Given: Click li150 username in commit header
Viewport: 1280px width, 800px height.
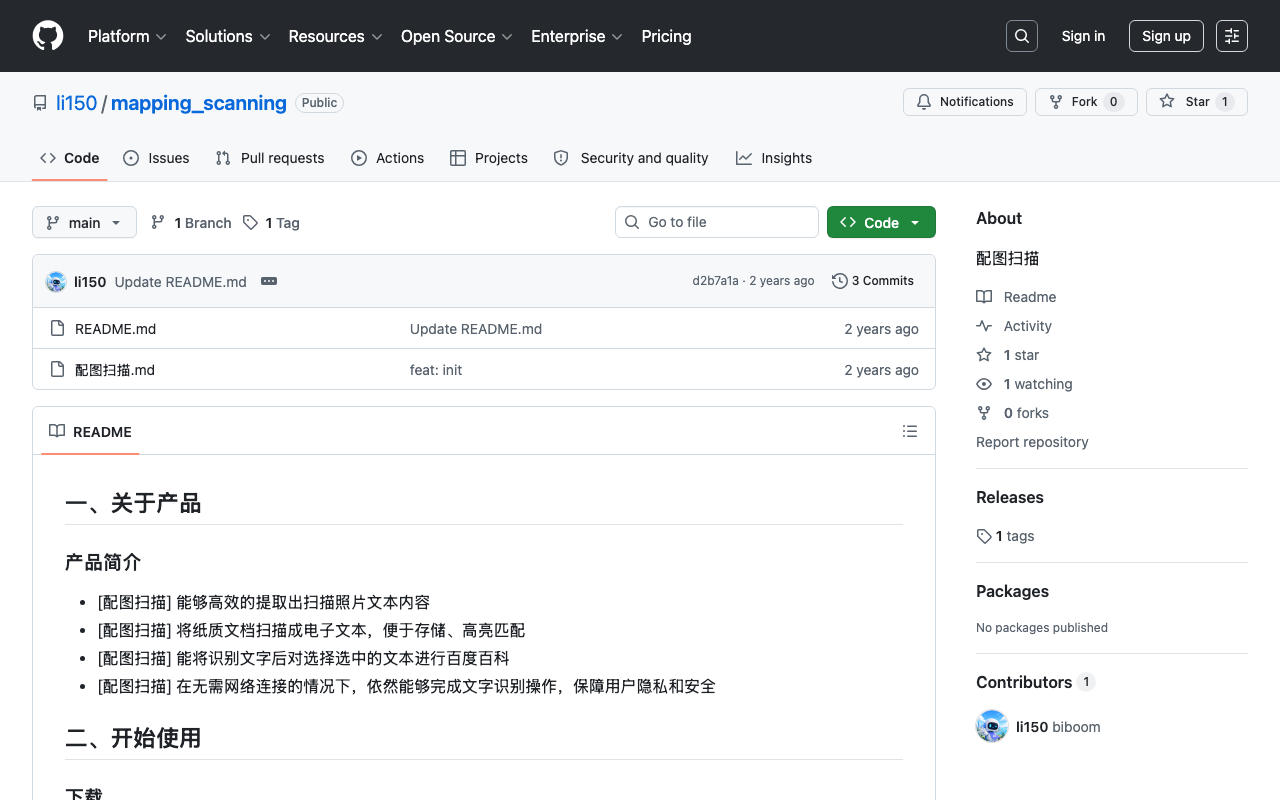Looking at the screenshot, I should click(x=90, y=282).
